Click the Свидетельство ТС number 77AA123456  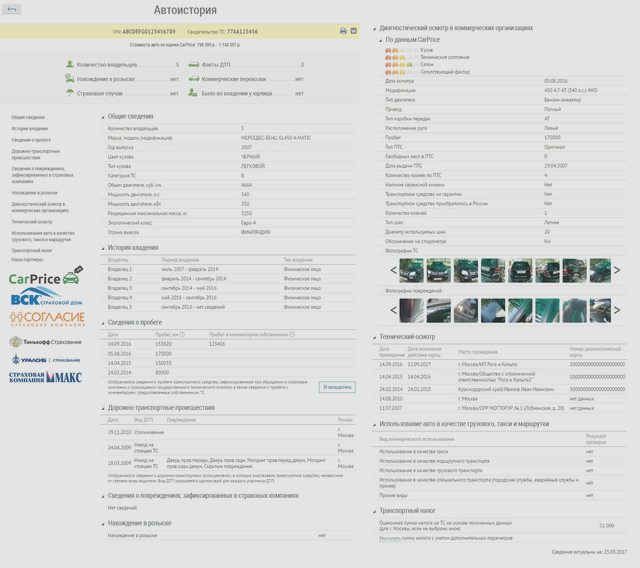[x=242, y=31]
